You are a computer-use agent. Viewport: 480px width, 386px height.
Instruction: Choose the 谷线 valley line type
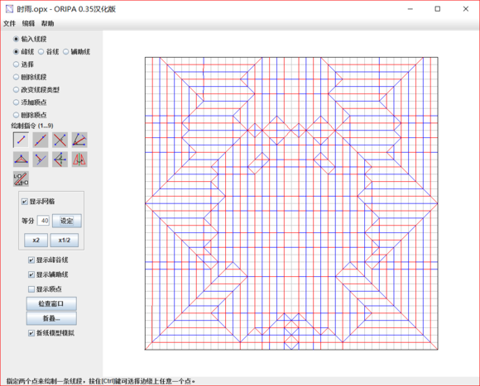(x=48, y=52)
